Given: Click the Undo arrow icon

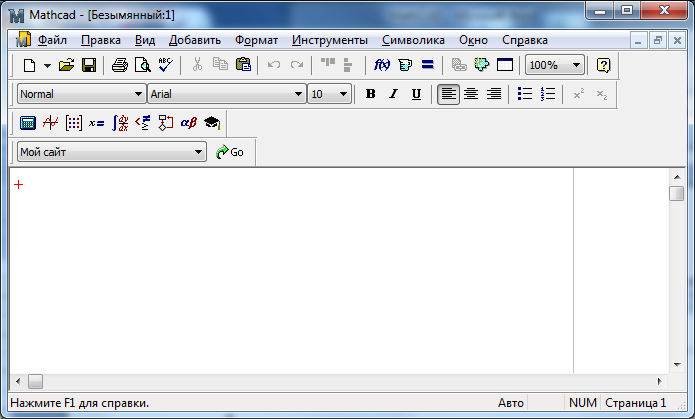Looking at the screenshot, I should click(274, 65).
